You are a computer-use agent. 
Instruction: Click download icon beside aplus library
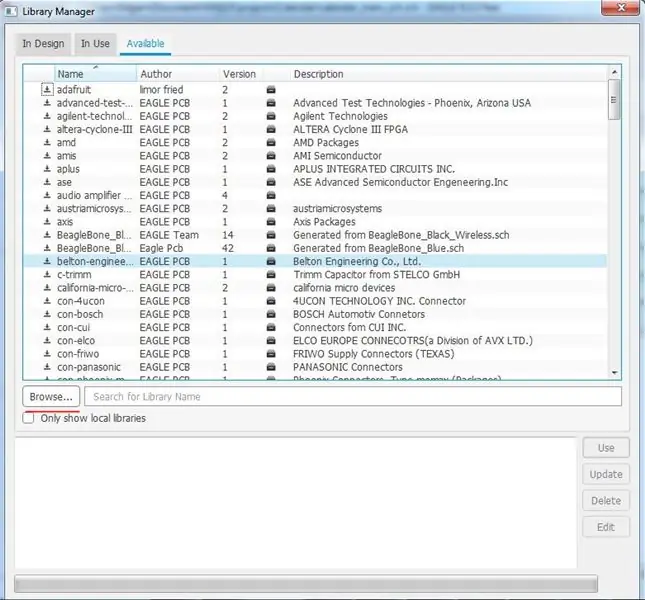47,169
